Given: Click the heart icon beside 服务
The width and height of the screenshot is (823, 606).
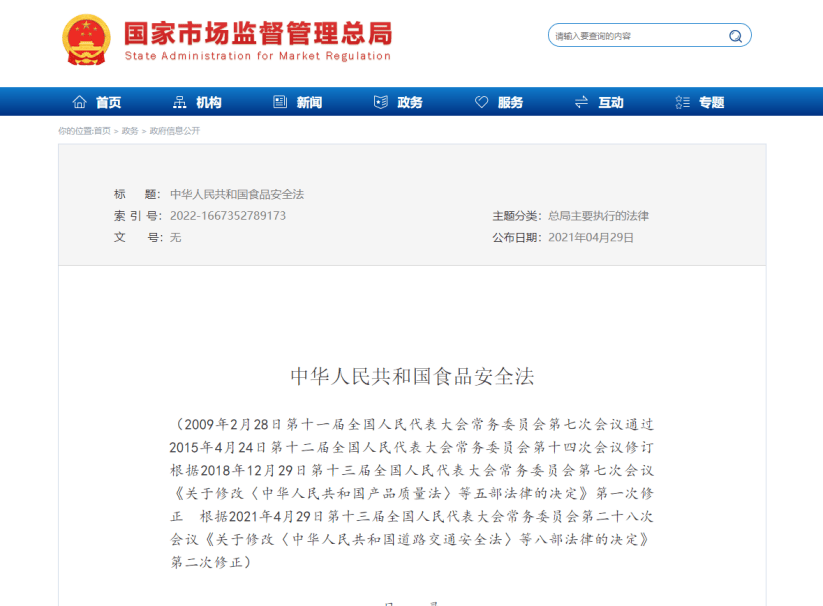Looking at the screenshot, I should tap(481, 102).
